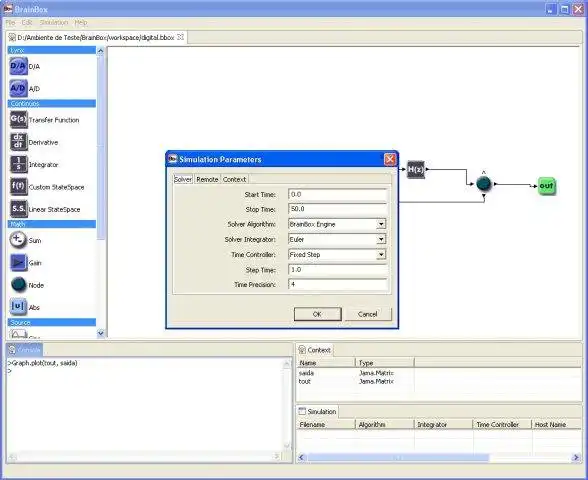
Task: Click the palette scrollbar down arrow
Action: (100, 333)
